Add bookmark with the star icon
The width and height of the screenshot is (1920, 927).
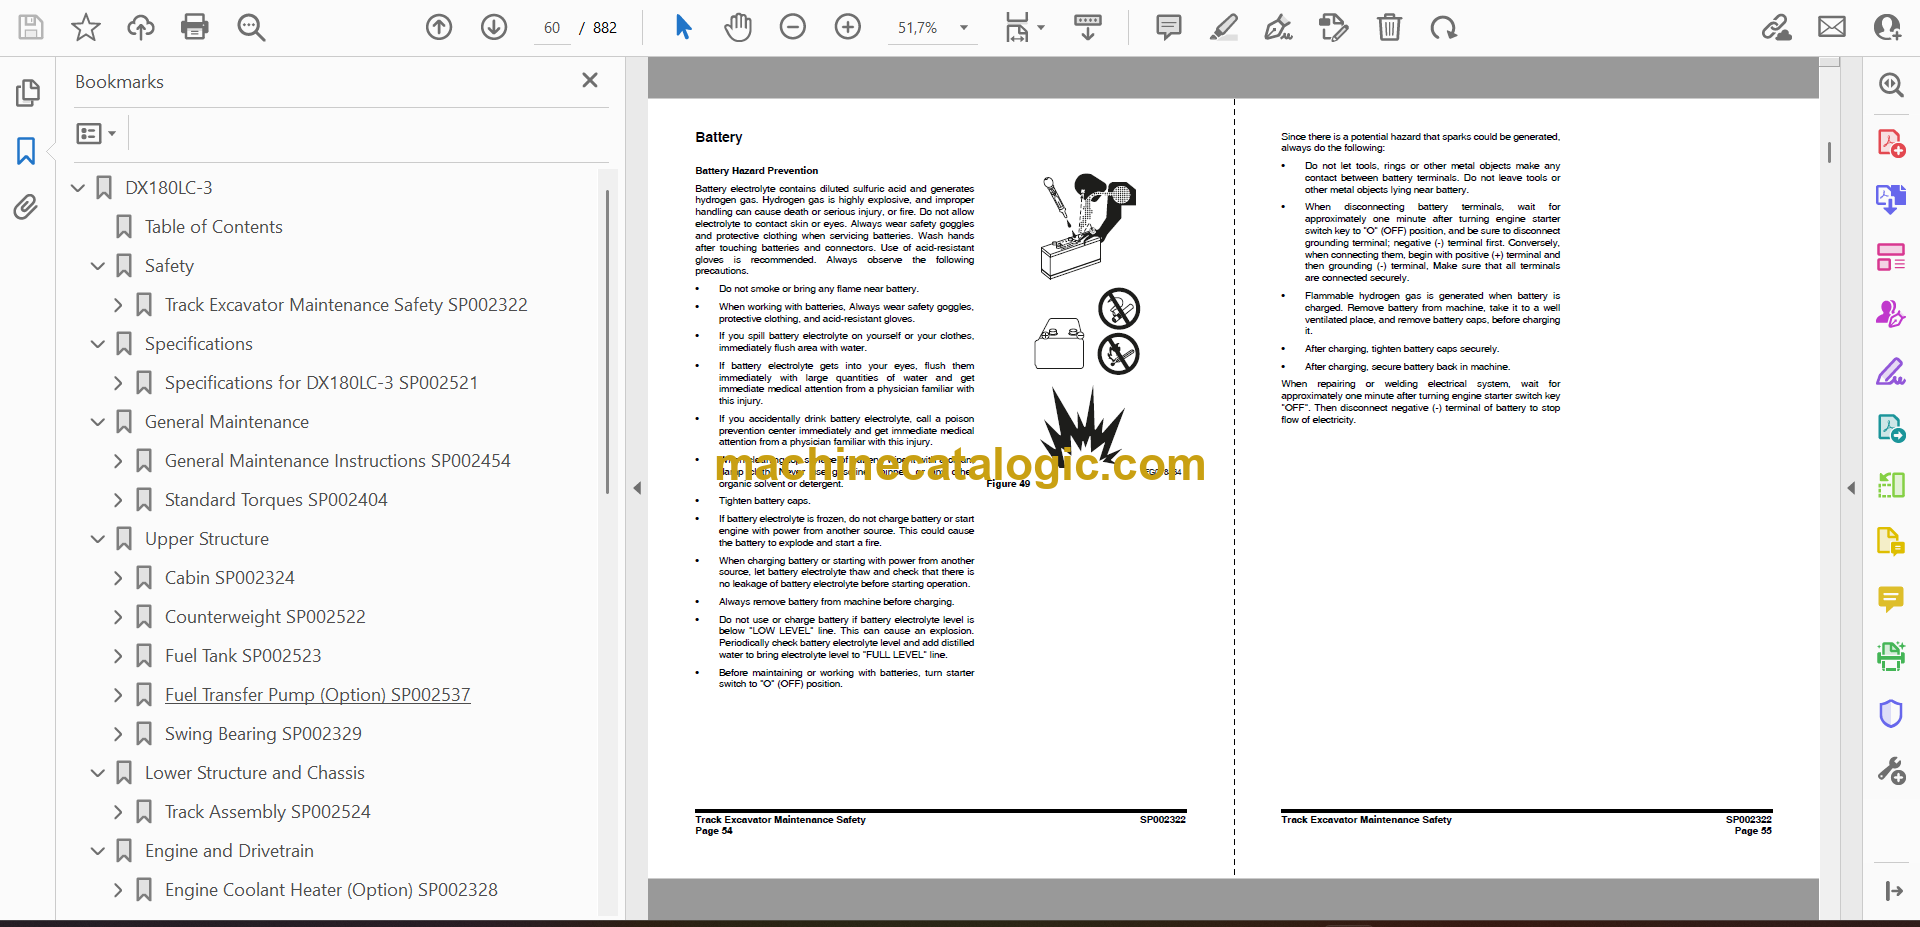point(86,27)
